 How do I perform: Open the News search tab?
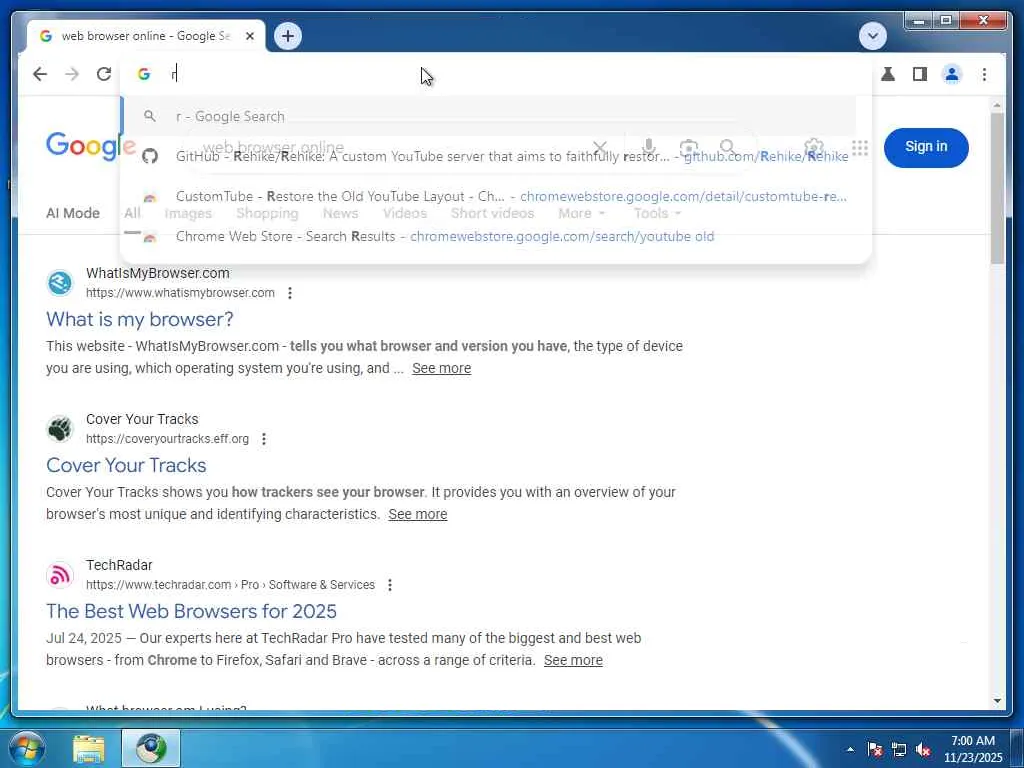(340, 213)
